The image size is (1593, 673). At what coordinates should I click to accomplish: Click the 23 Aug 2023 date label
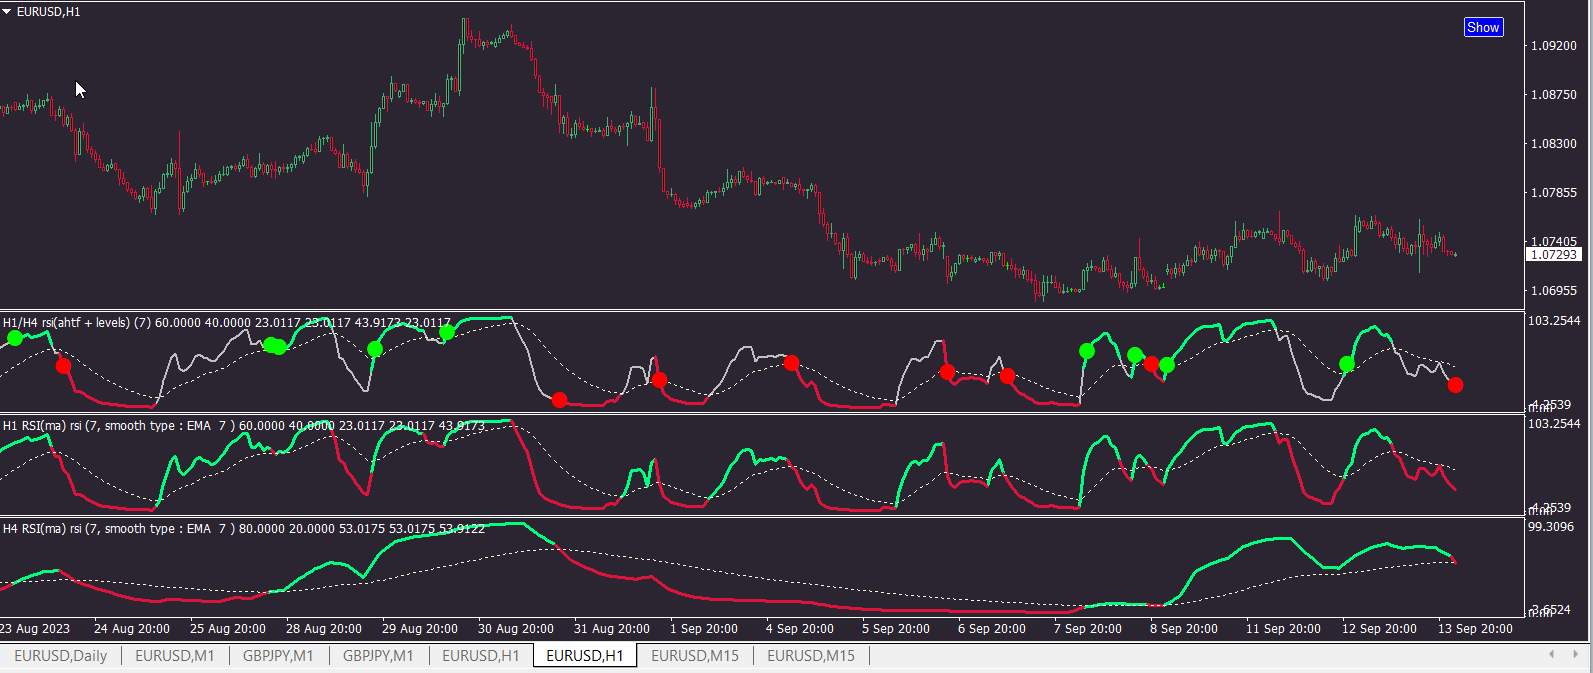[x=35, y=629]
